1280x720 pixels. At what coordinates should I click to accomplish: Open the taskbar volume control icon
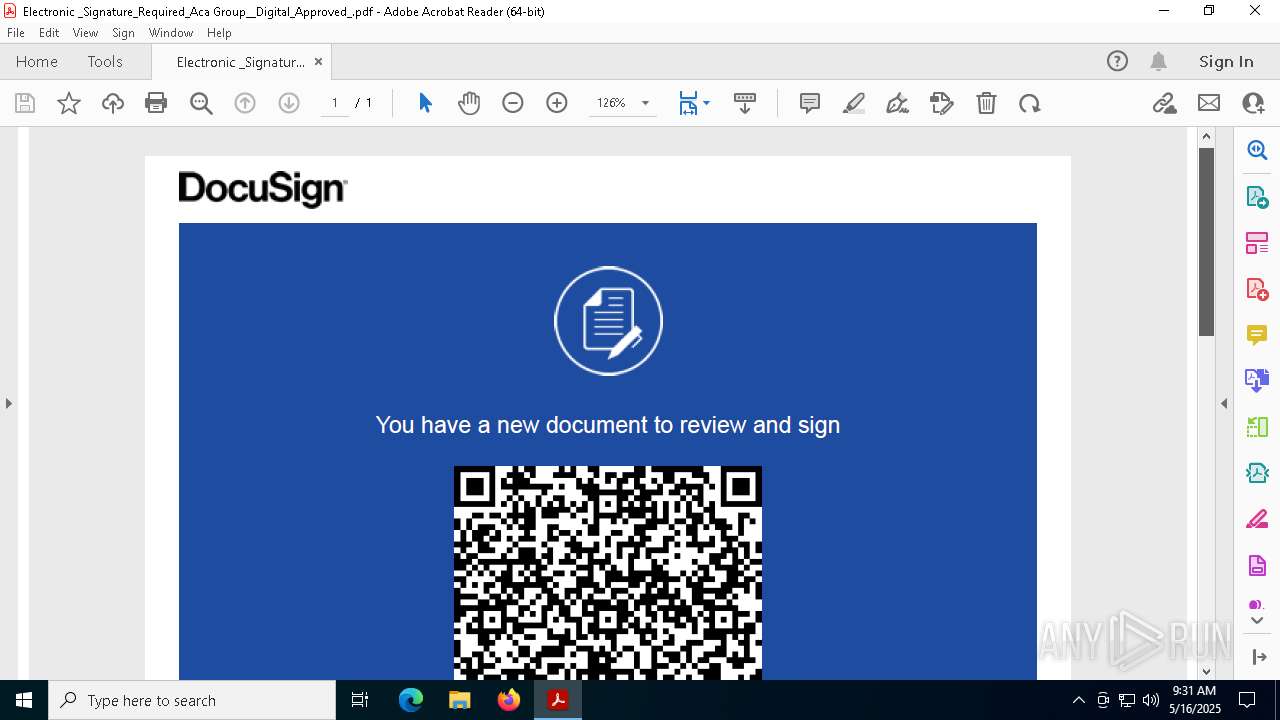click(1150, 700)
